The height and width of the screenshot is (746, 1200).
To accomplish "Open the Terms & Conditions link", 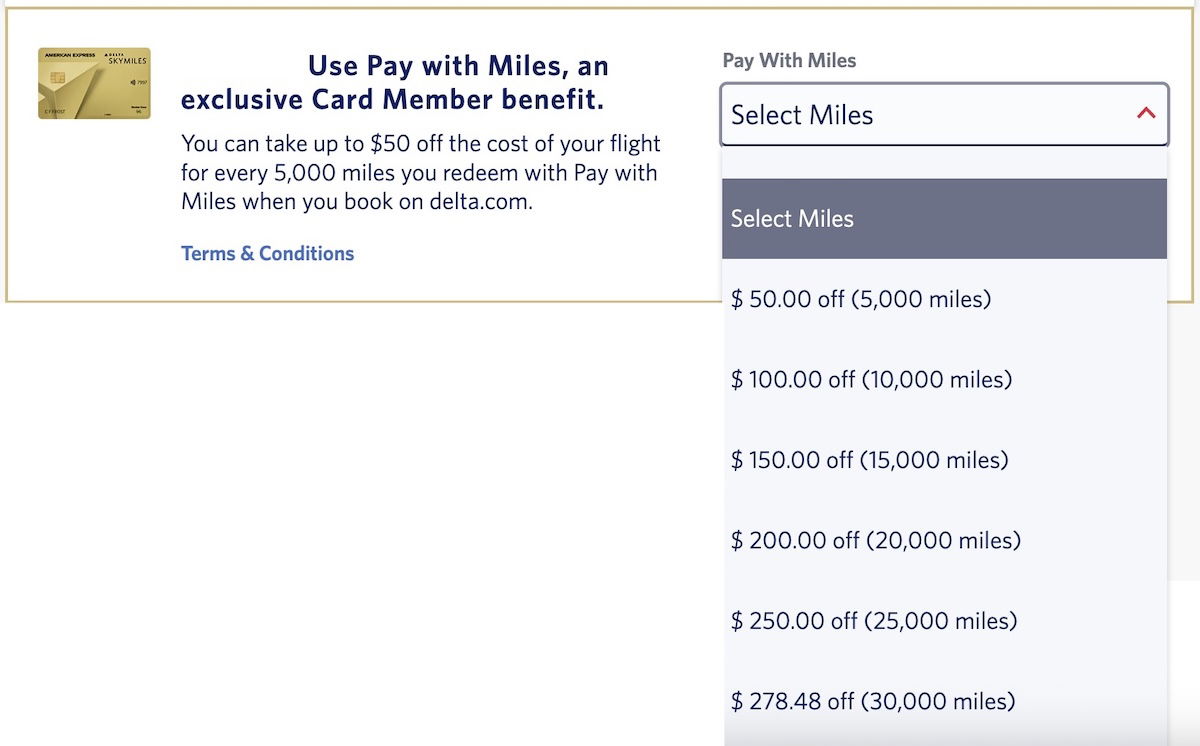I will coord(267,254).
